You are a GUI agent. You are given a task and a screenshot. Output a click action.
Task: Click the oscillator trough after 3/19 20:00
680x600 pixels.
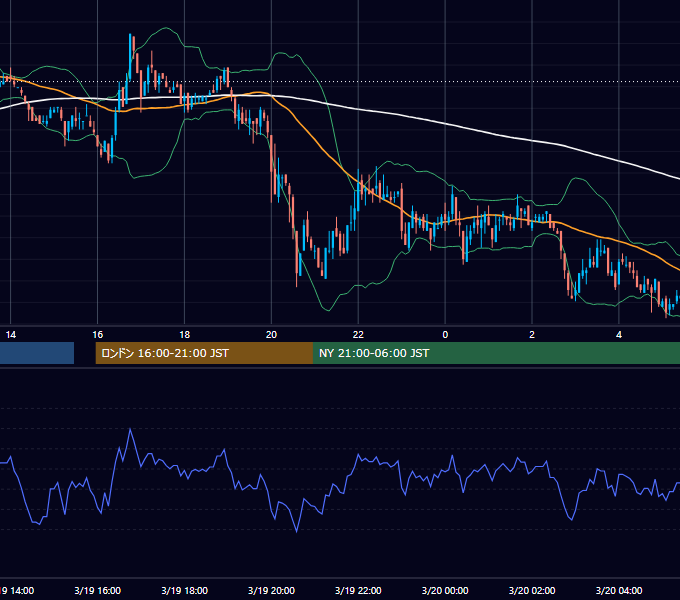297,531
